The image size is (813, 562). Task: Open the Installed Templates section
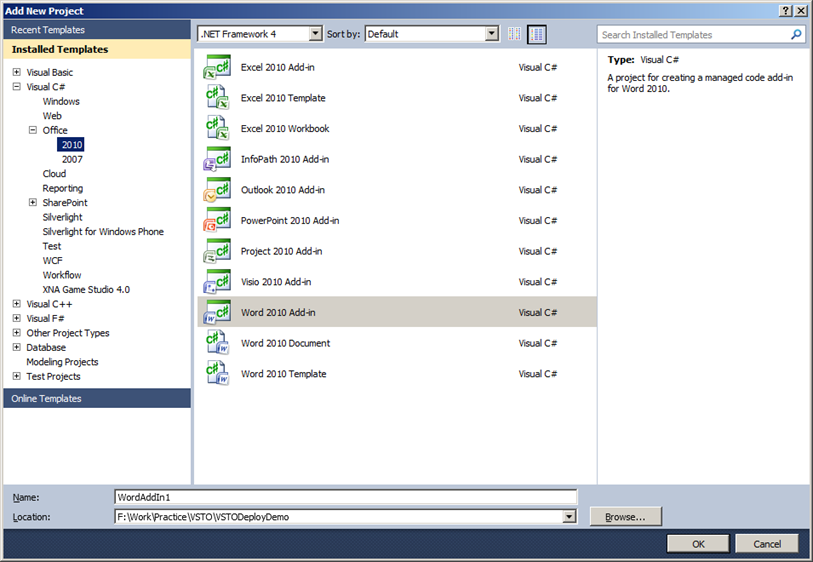tap(97, 49)
